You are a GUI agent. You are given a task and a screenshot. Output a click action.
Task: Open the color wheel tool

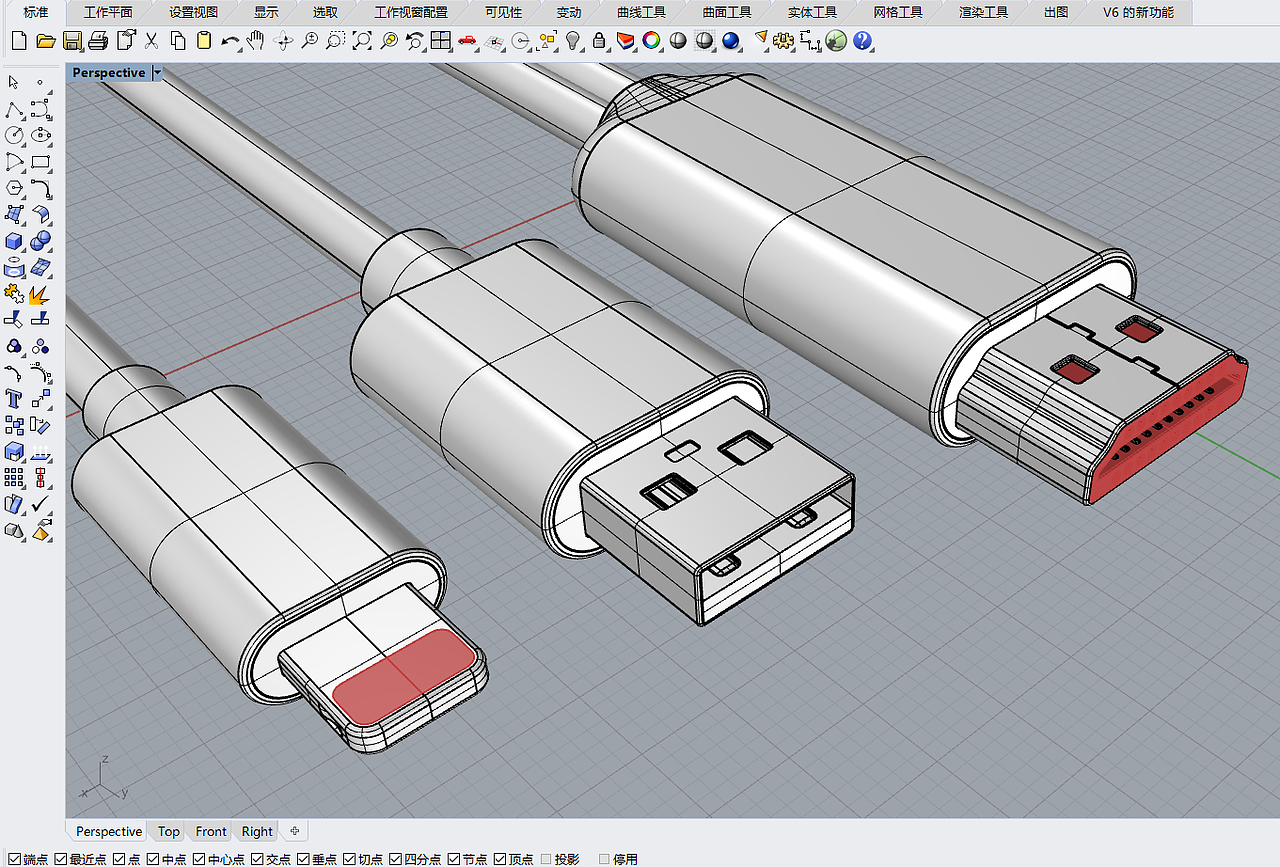pyautogui.click(x=652, y=41)
